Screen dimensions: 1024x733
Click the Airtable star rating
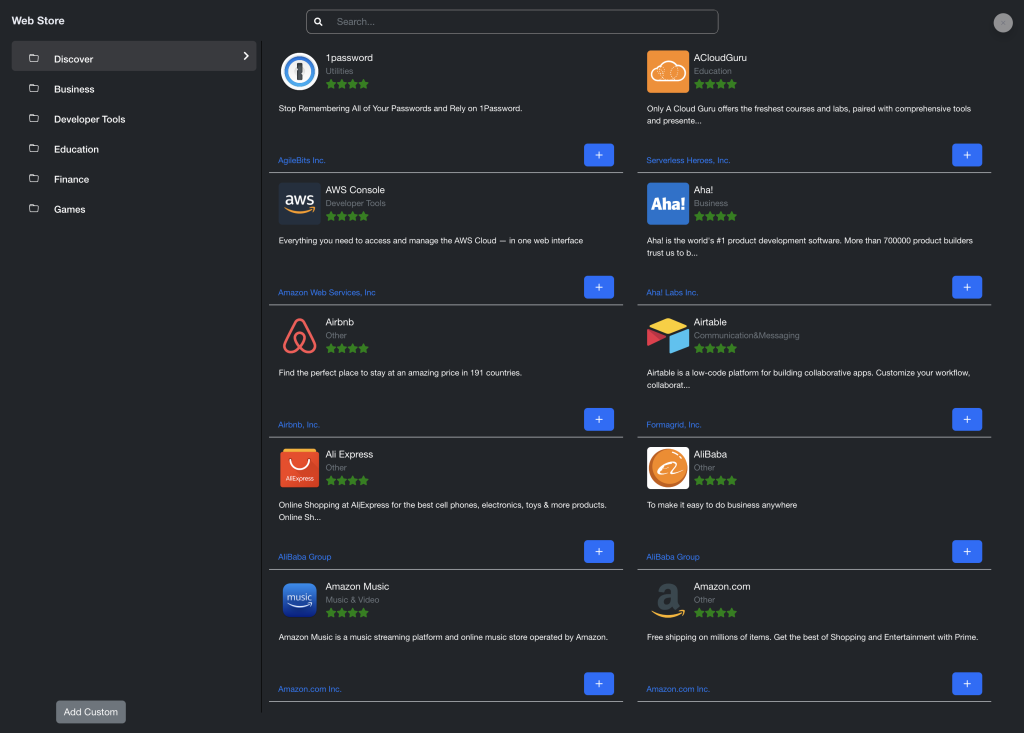[715, 349]
